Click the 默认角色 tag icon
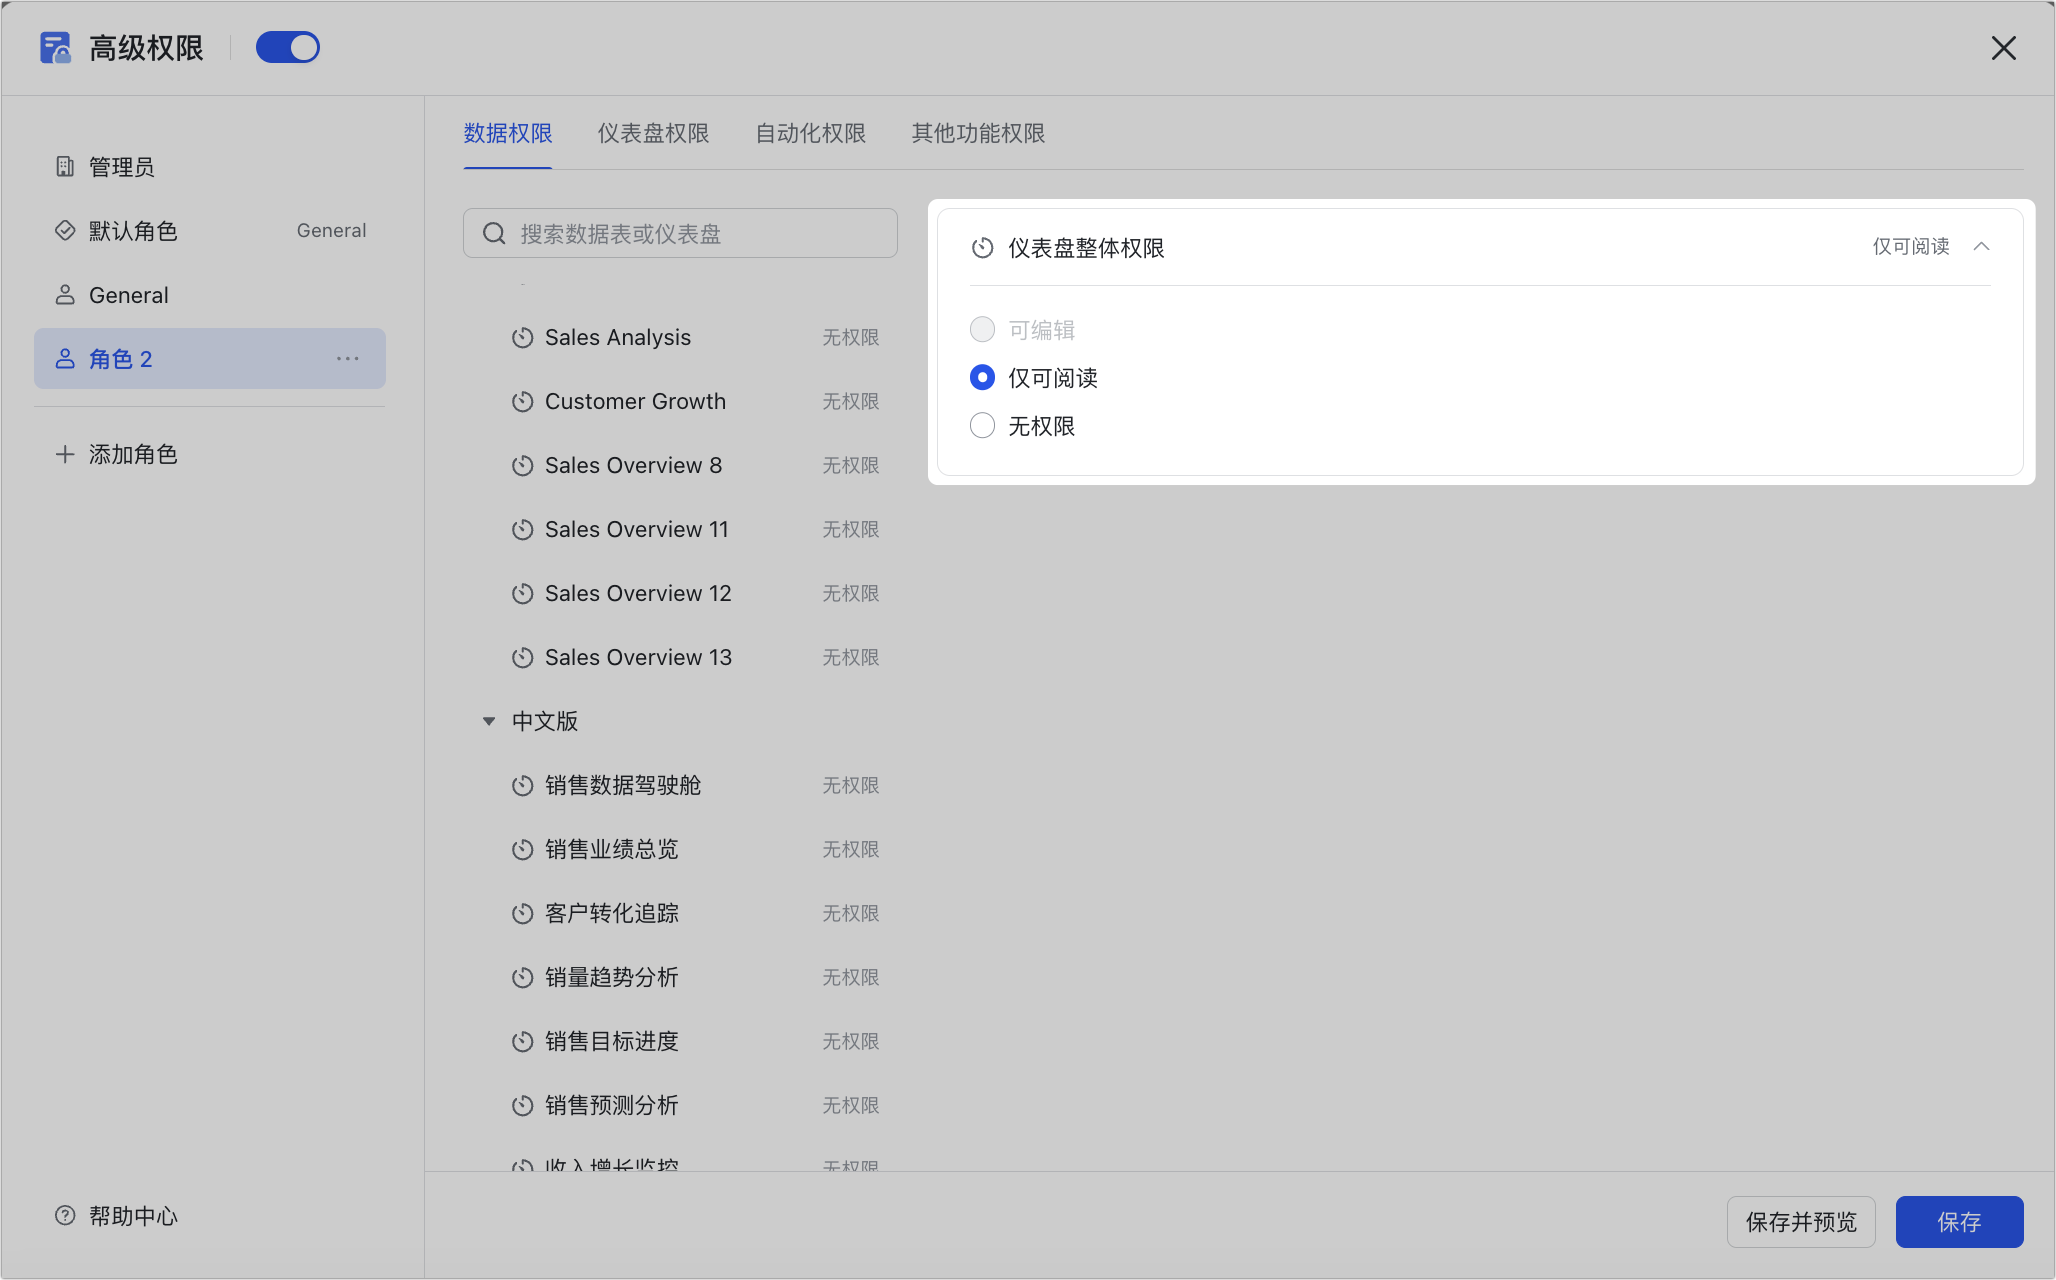2056x1280 pixels. (65, 231)
